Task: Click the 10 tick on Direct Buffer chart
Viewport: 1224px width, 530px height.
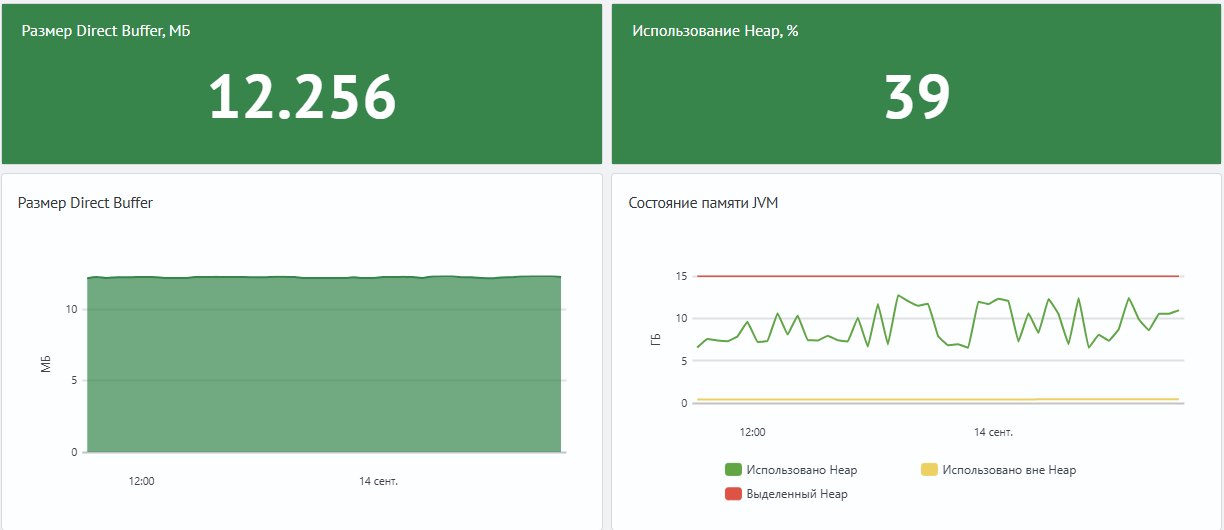Action: [x=71, y=309]
